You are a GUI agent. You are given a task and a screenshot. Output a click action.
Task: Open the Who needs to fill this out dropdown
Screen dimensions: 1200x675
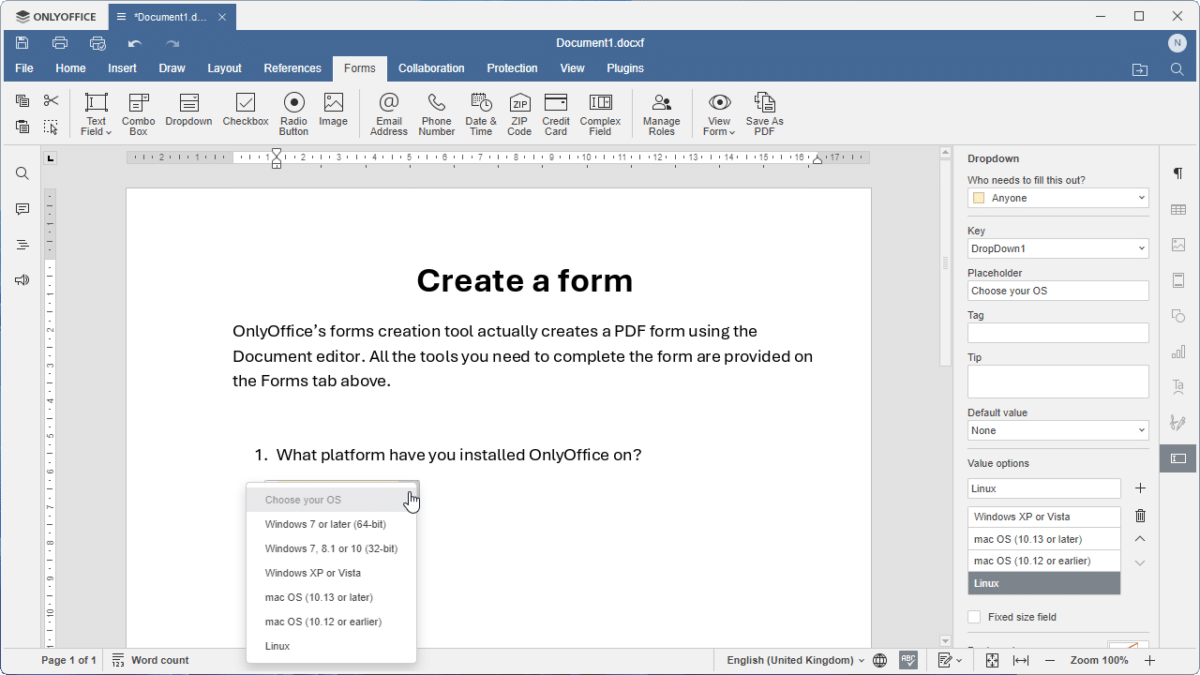(1057, 197)
